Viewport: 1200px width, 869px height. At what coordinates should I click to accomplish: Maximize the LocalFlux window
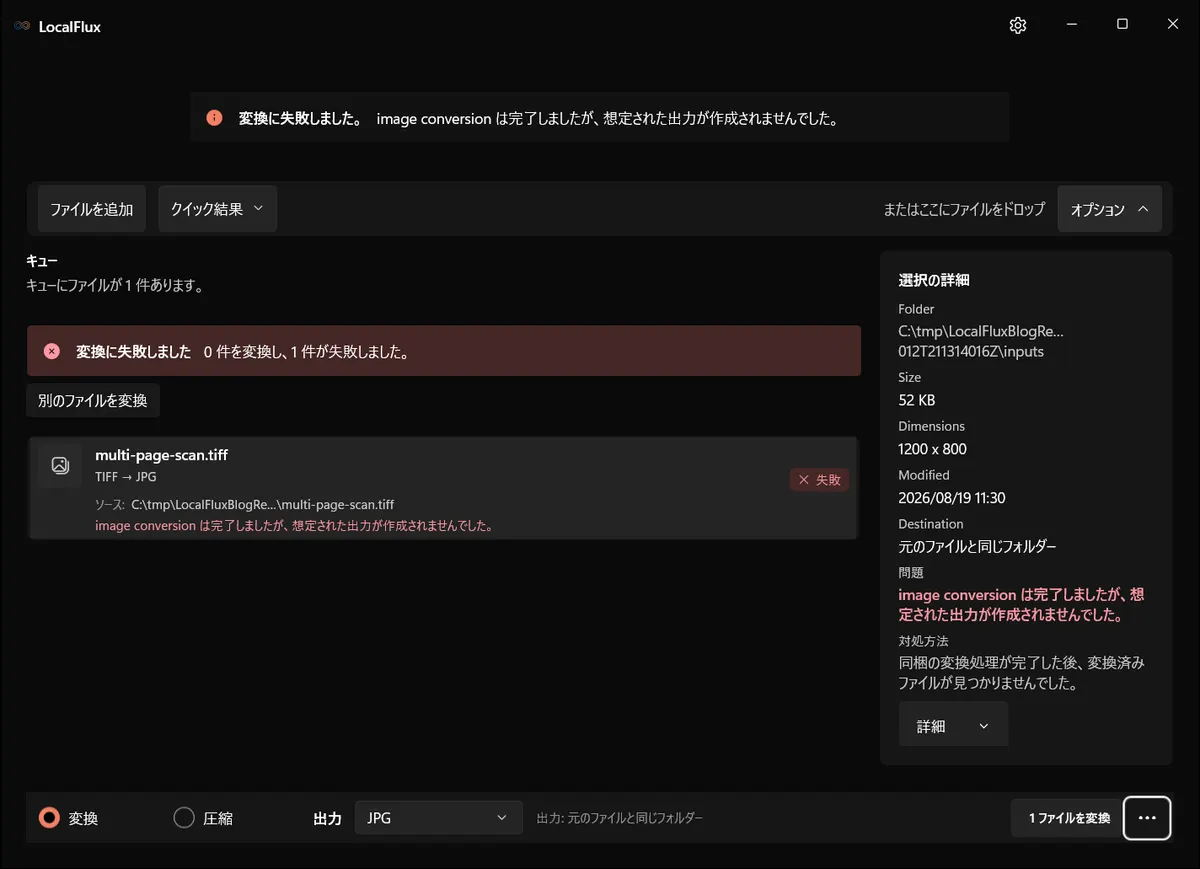tap(1122, 25)
